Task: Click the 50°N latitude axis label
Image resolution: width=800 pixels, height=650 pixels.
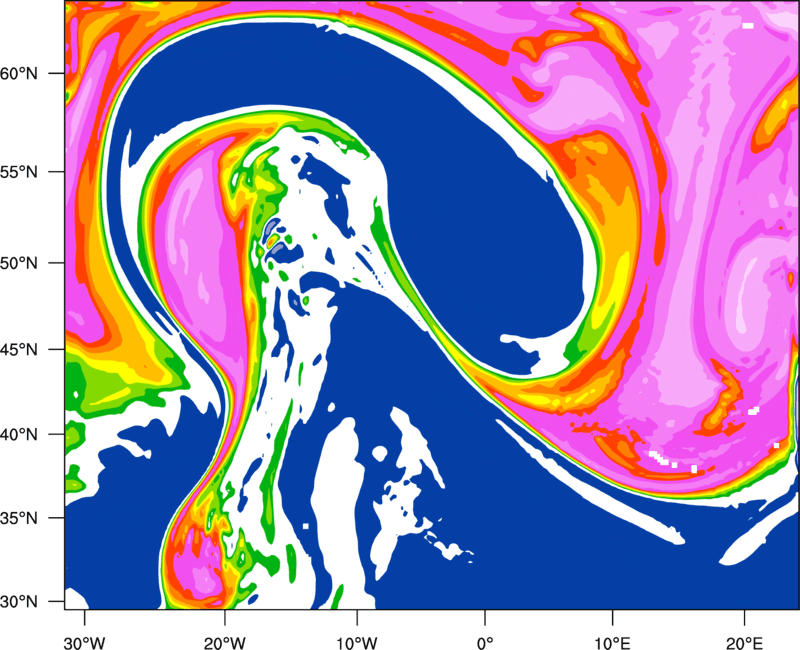Action: pyautogui.click(x=19, y=263)
